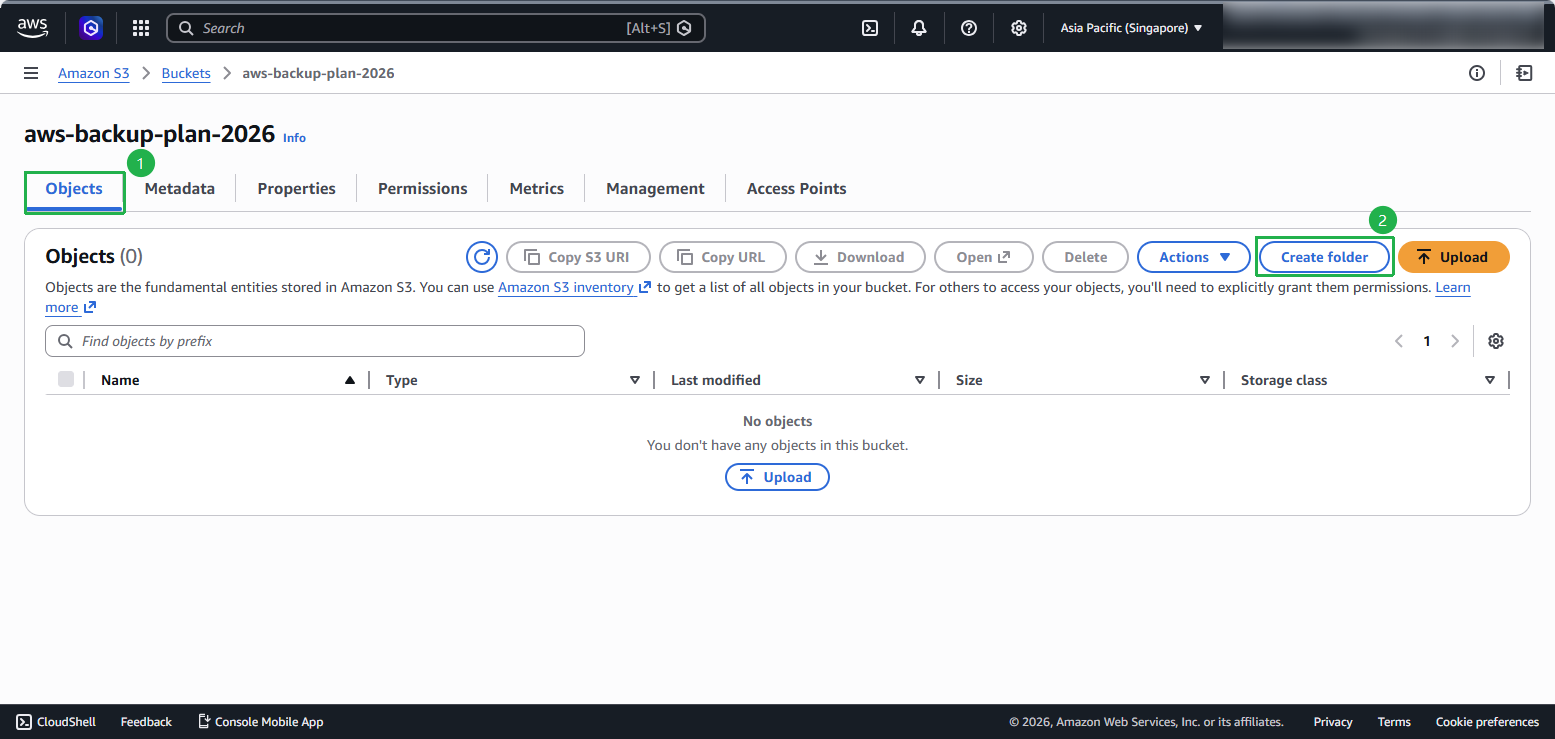This screenshot has width=1555, height=739.
Task: Open the Amazon S3 inventory link
Action: (574, 287)
